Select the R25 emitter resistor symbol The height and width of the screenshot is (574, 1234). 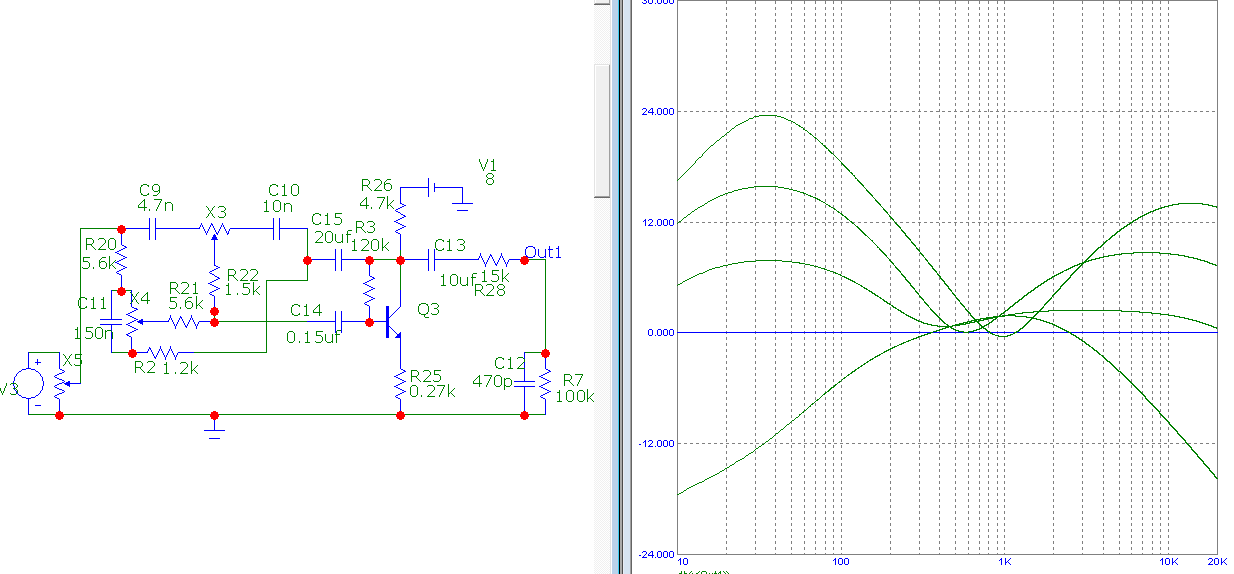tap(400, 384)
